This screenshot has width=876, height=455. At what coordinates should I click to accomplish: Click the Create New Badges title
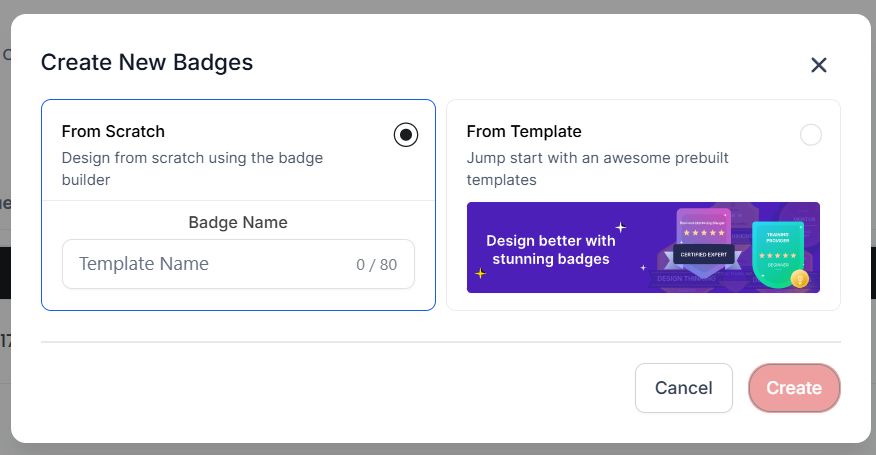pos(147,62)
